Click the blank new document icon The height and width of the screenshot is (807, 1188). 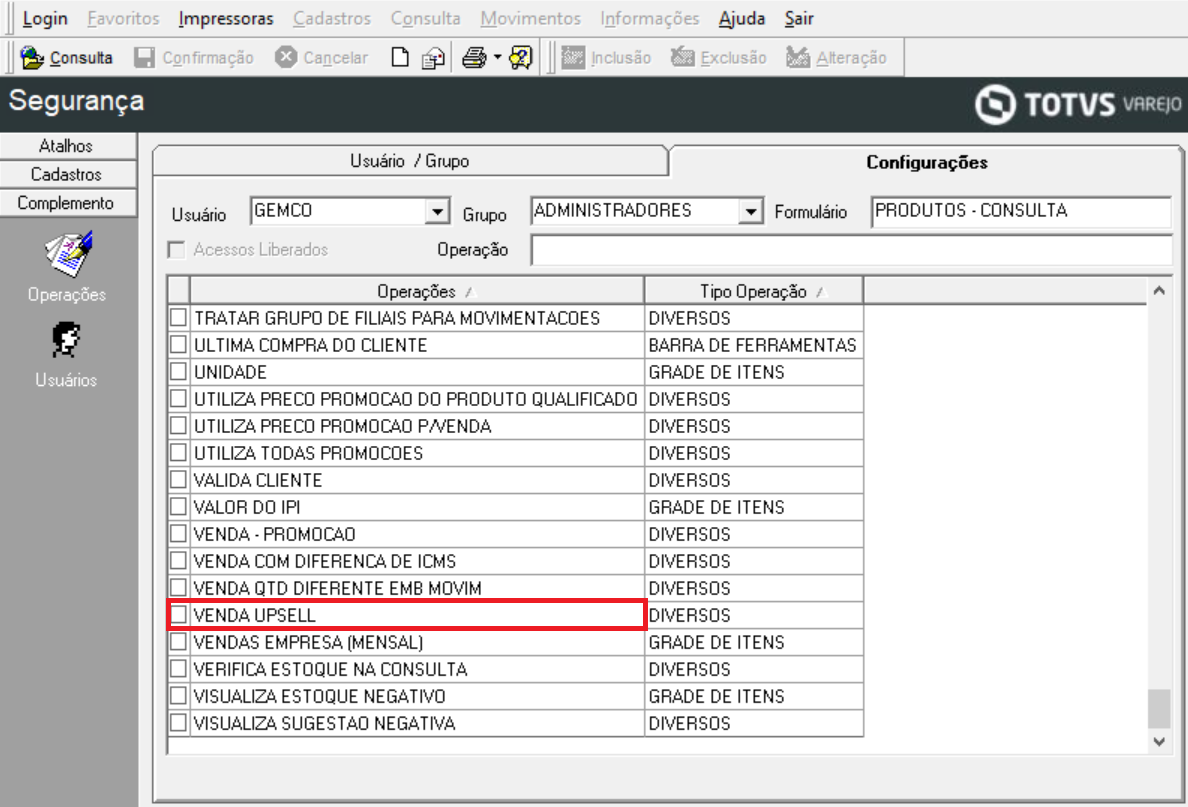pos(400,58)
